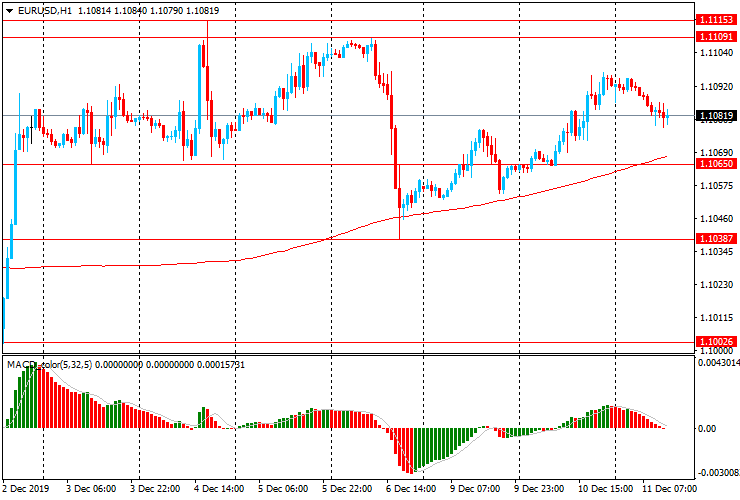
Task: Click the 9 Dec 23:00 time label
Action: pyautogui.click(x=539, y=490)
